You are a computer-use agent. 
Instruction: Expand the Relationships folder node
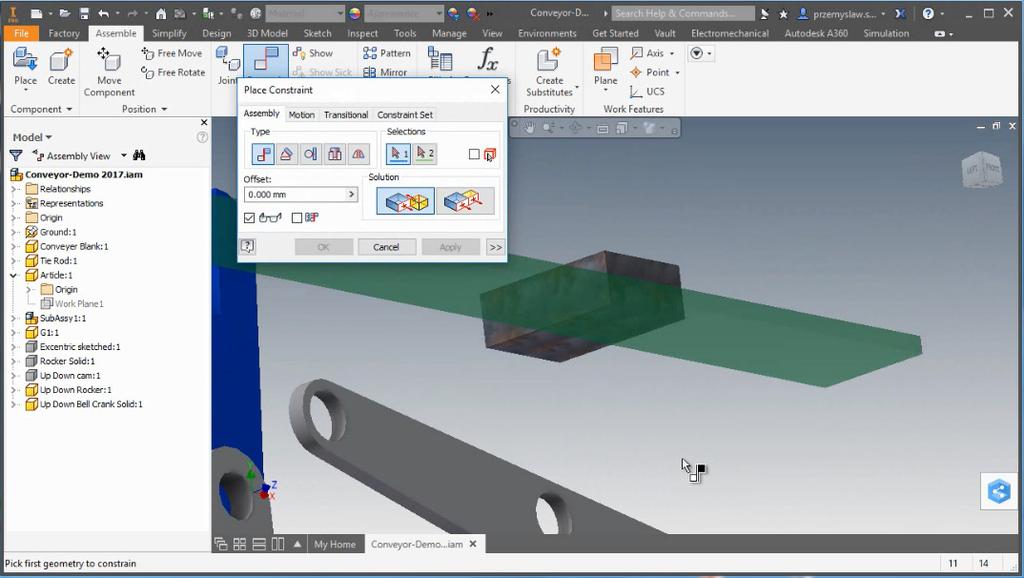[x=13, y=189]
